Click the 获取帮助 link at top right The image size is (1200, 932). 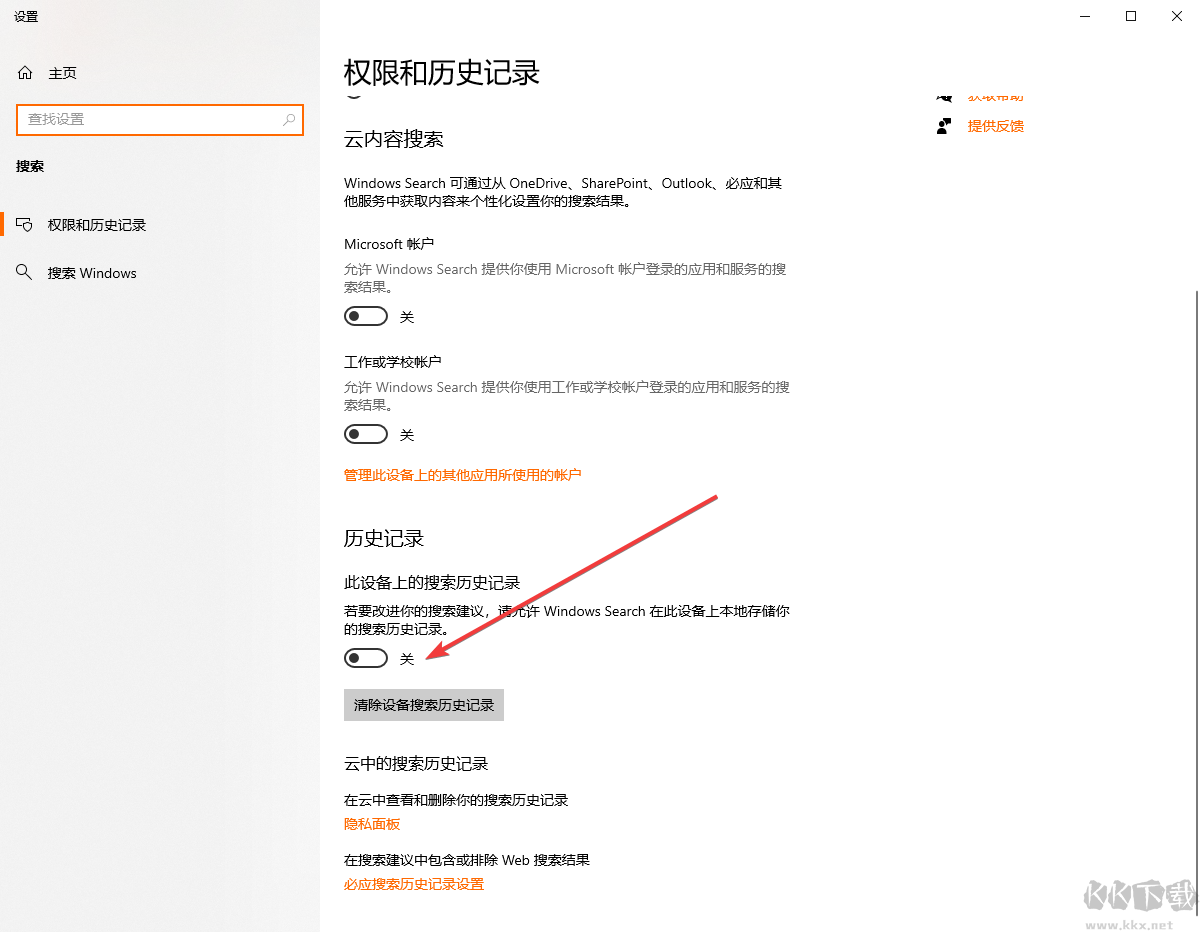tap(996, 96)
